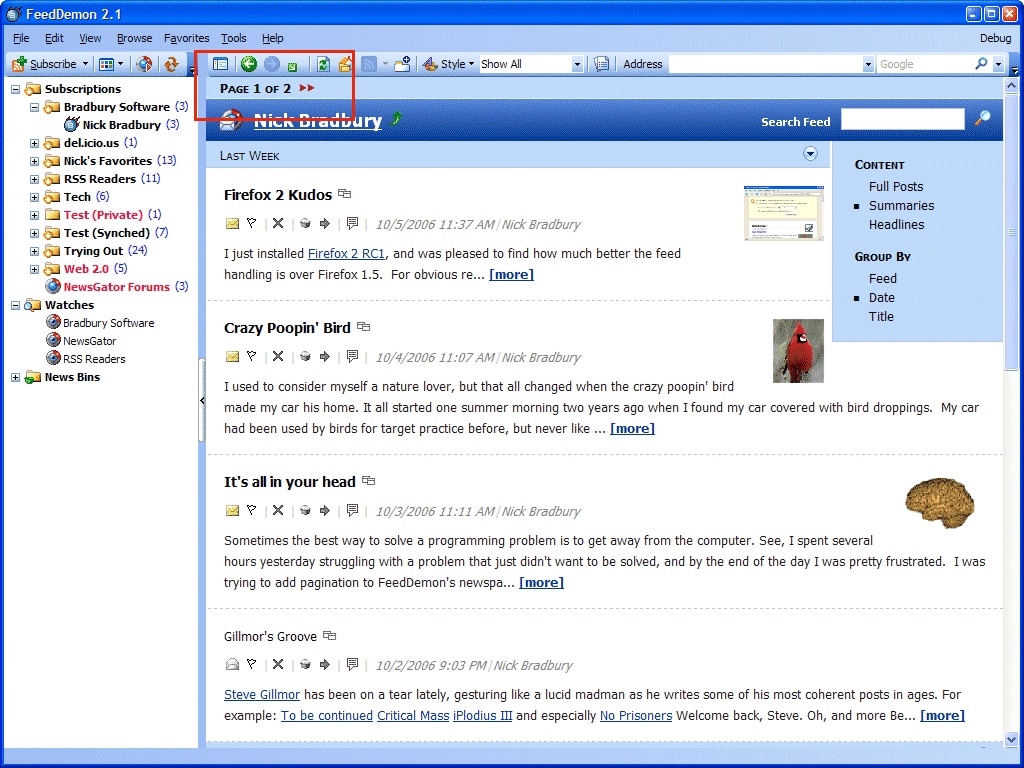Open the View menu
Image resolution: width=1024 pixels, height=768 pixels.
click(90, 38)
